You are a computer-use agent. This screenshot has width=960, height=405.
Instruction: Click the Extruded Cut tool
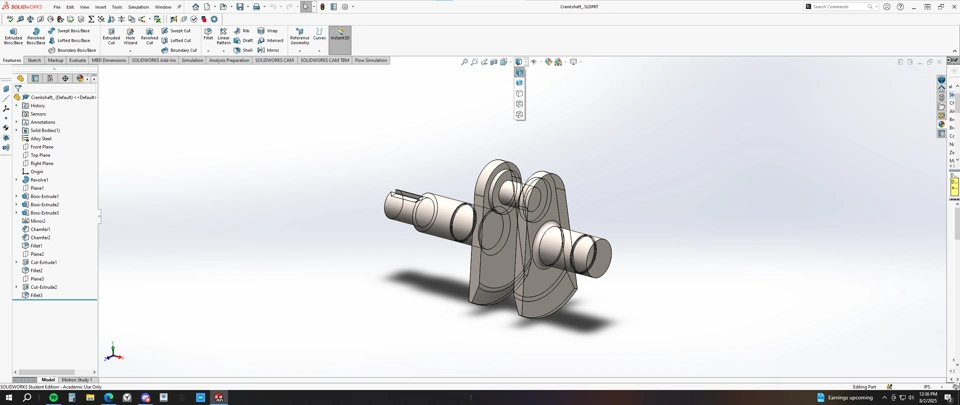click(111, 36)
